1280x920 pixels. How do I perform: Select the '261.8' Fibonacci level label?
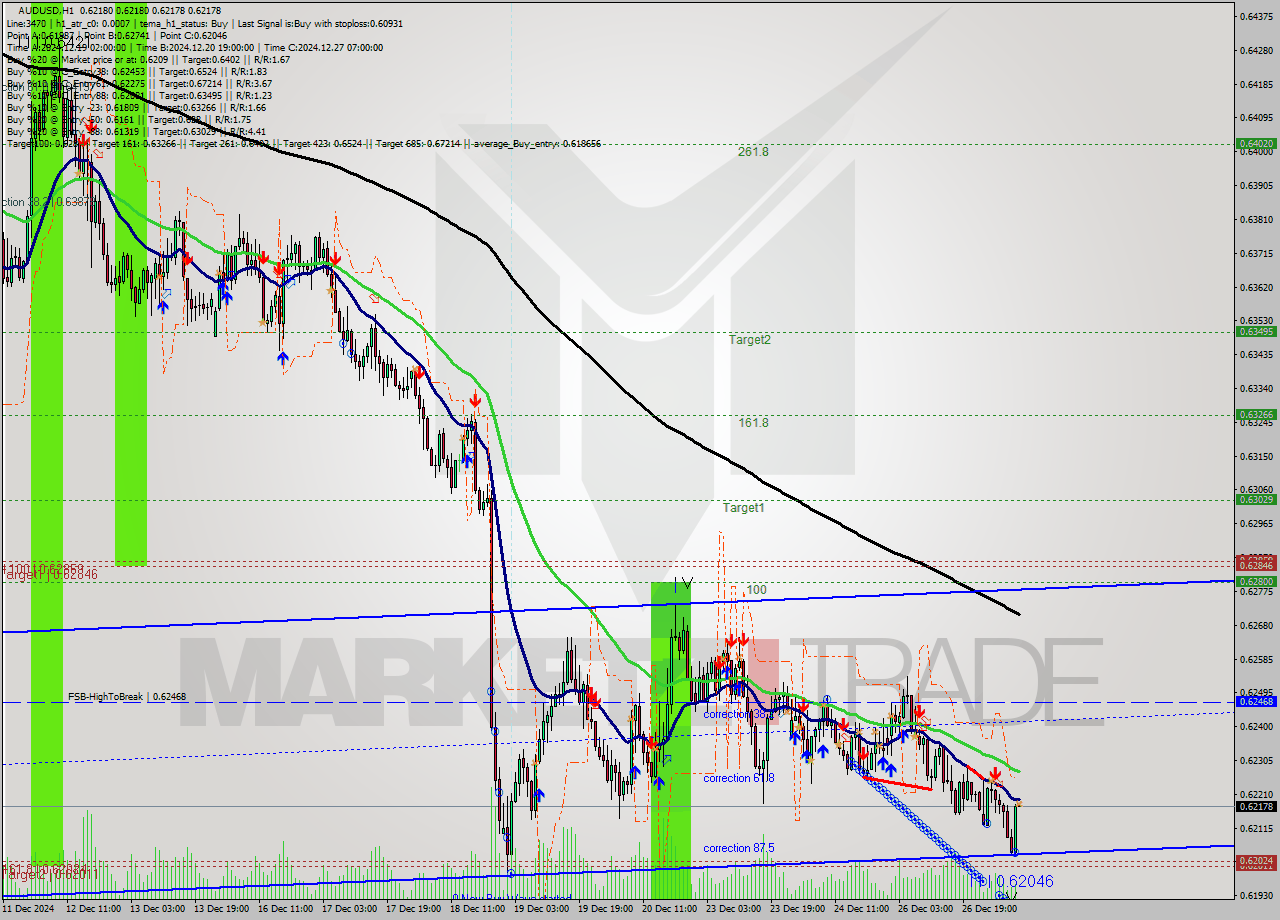click(753, 152)
